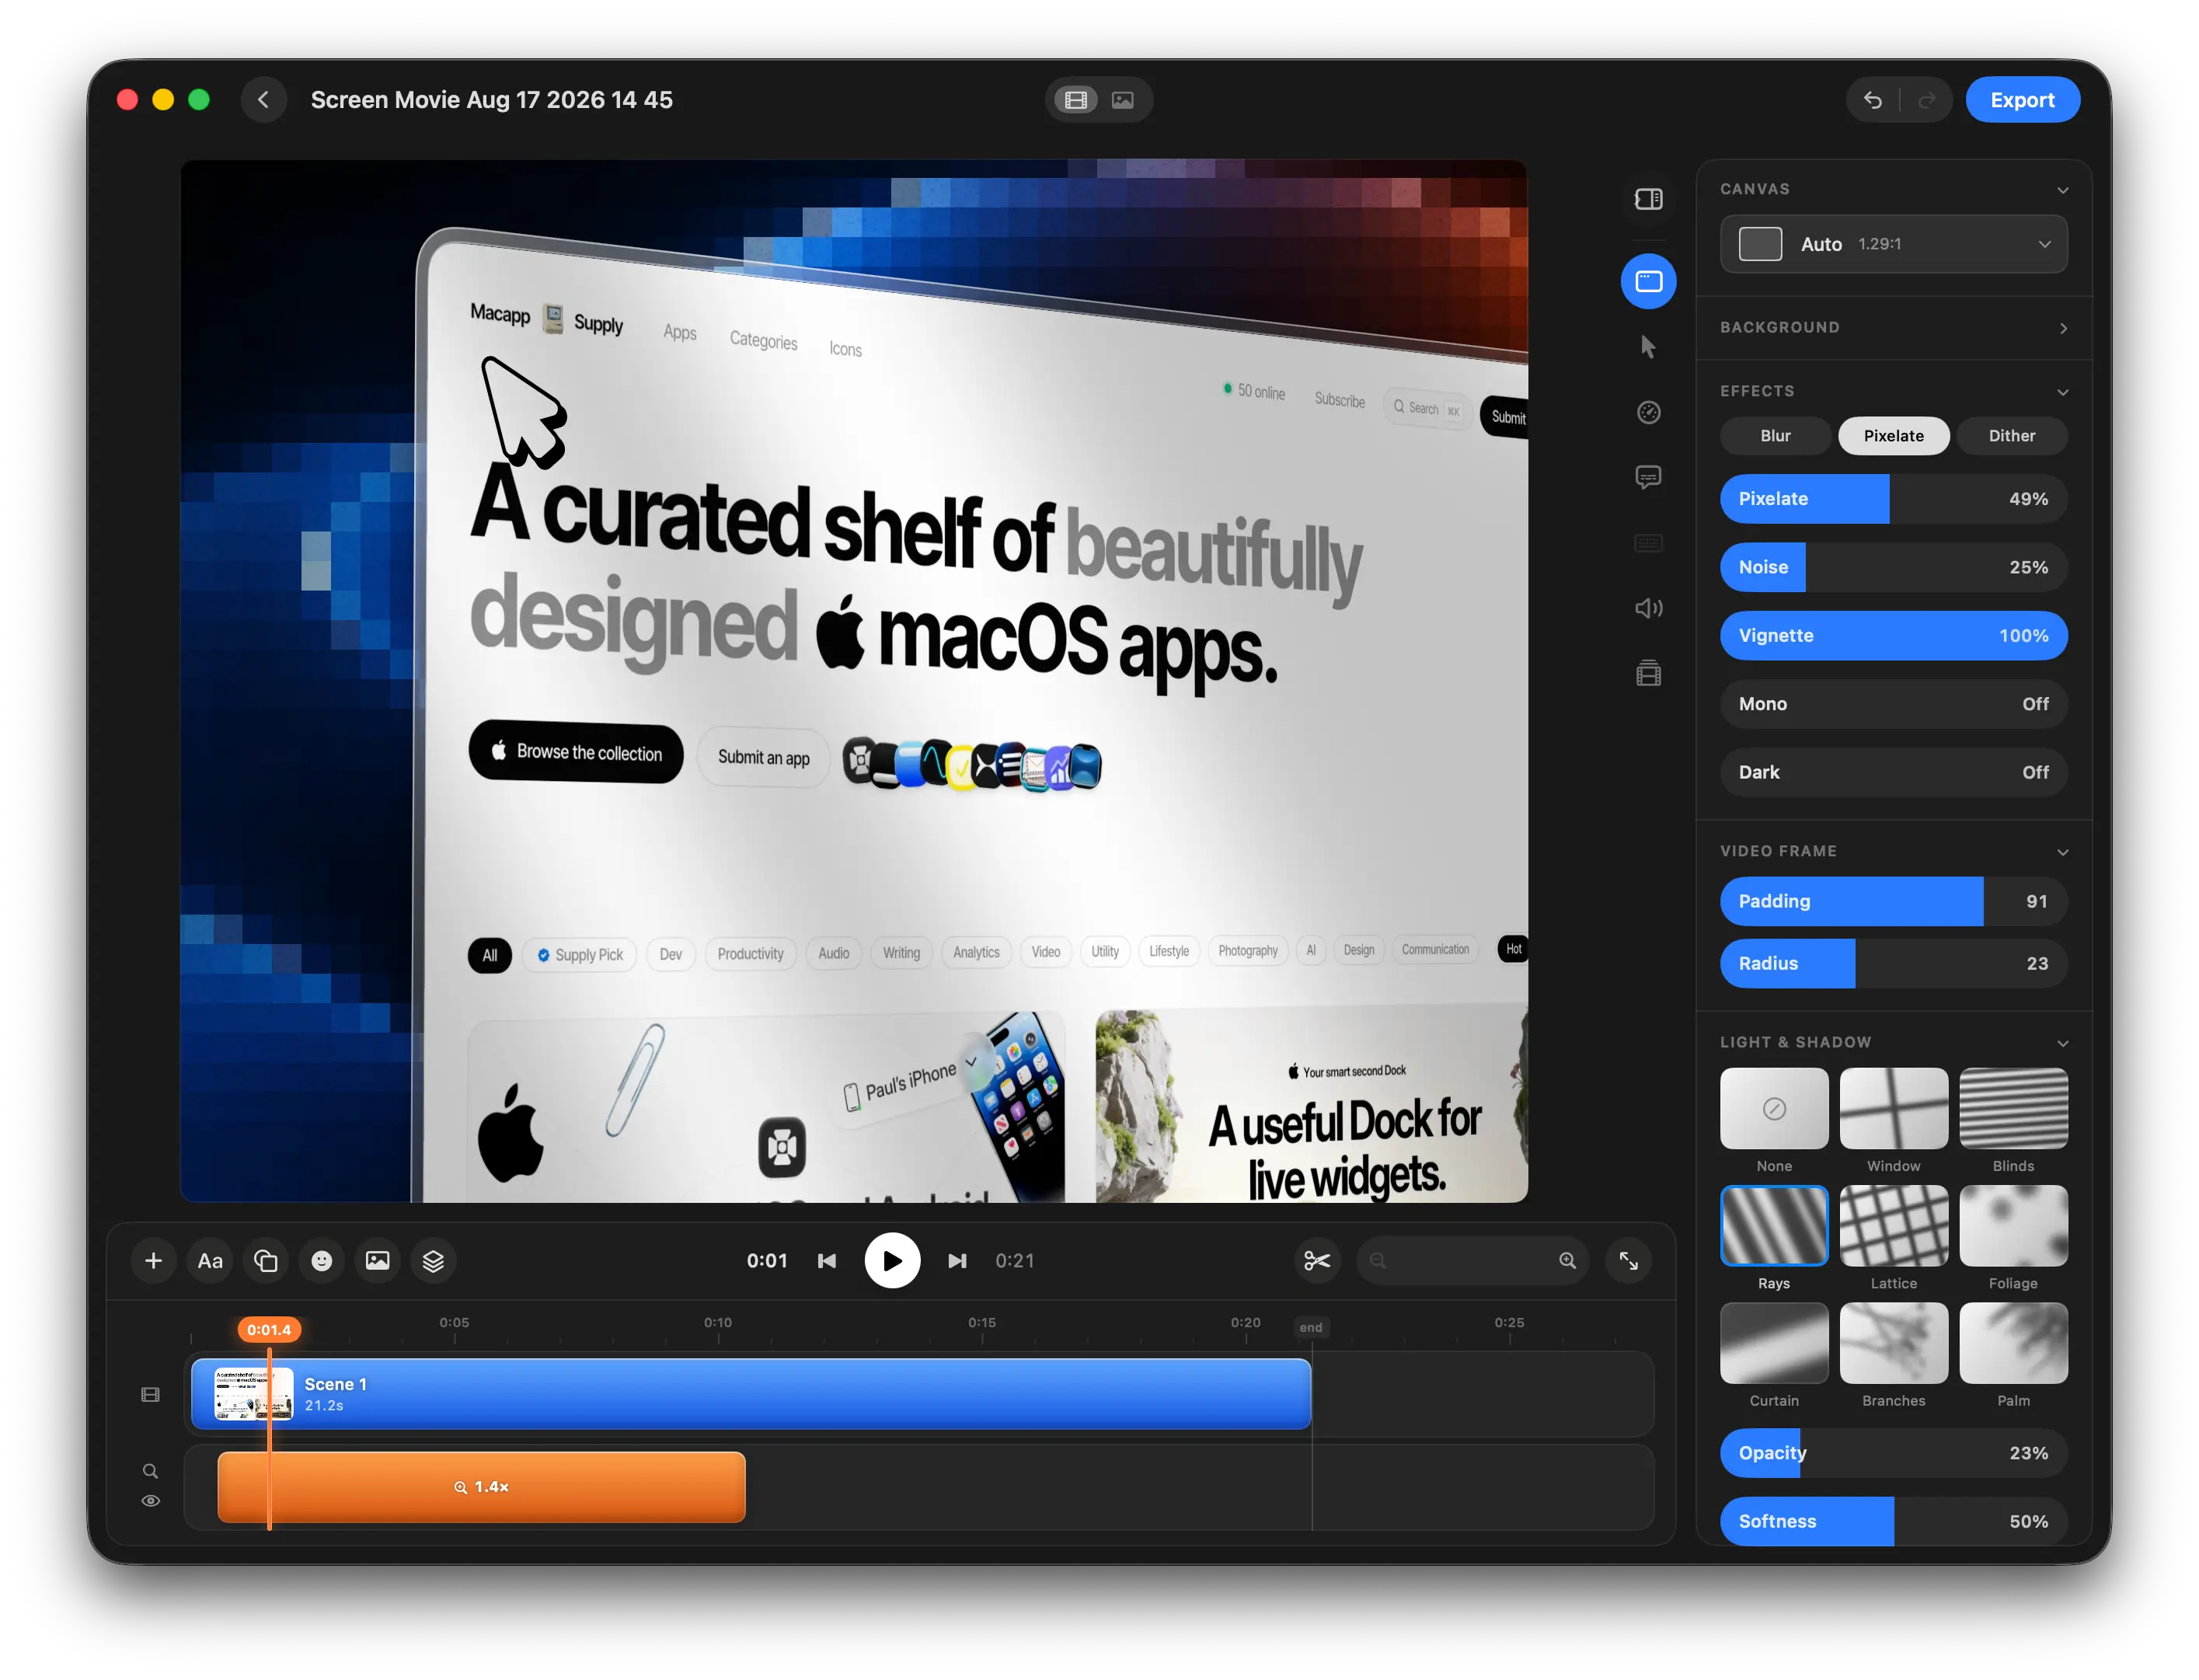
Task: Toggle the Mono effect on
Action: click(1894, 704)
